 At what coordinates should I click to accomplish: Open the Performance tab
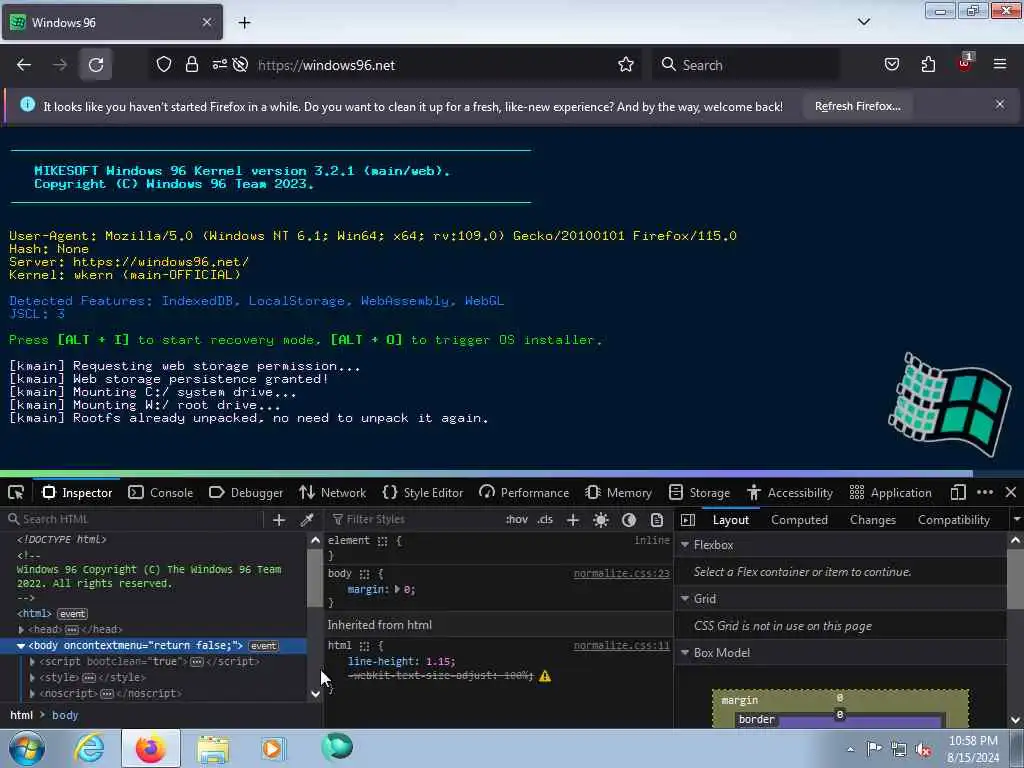click(x=524, y=492)
